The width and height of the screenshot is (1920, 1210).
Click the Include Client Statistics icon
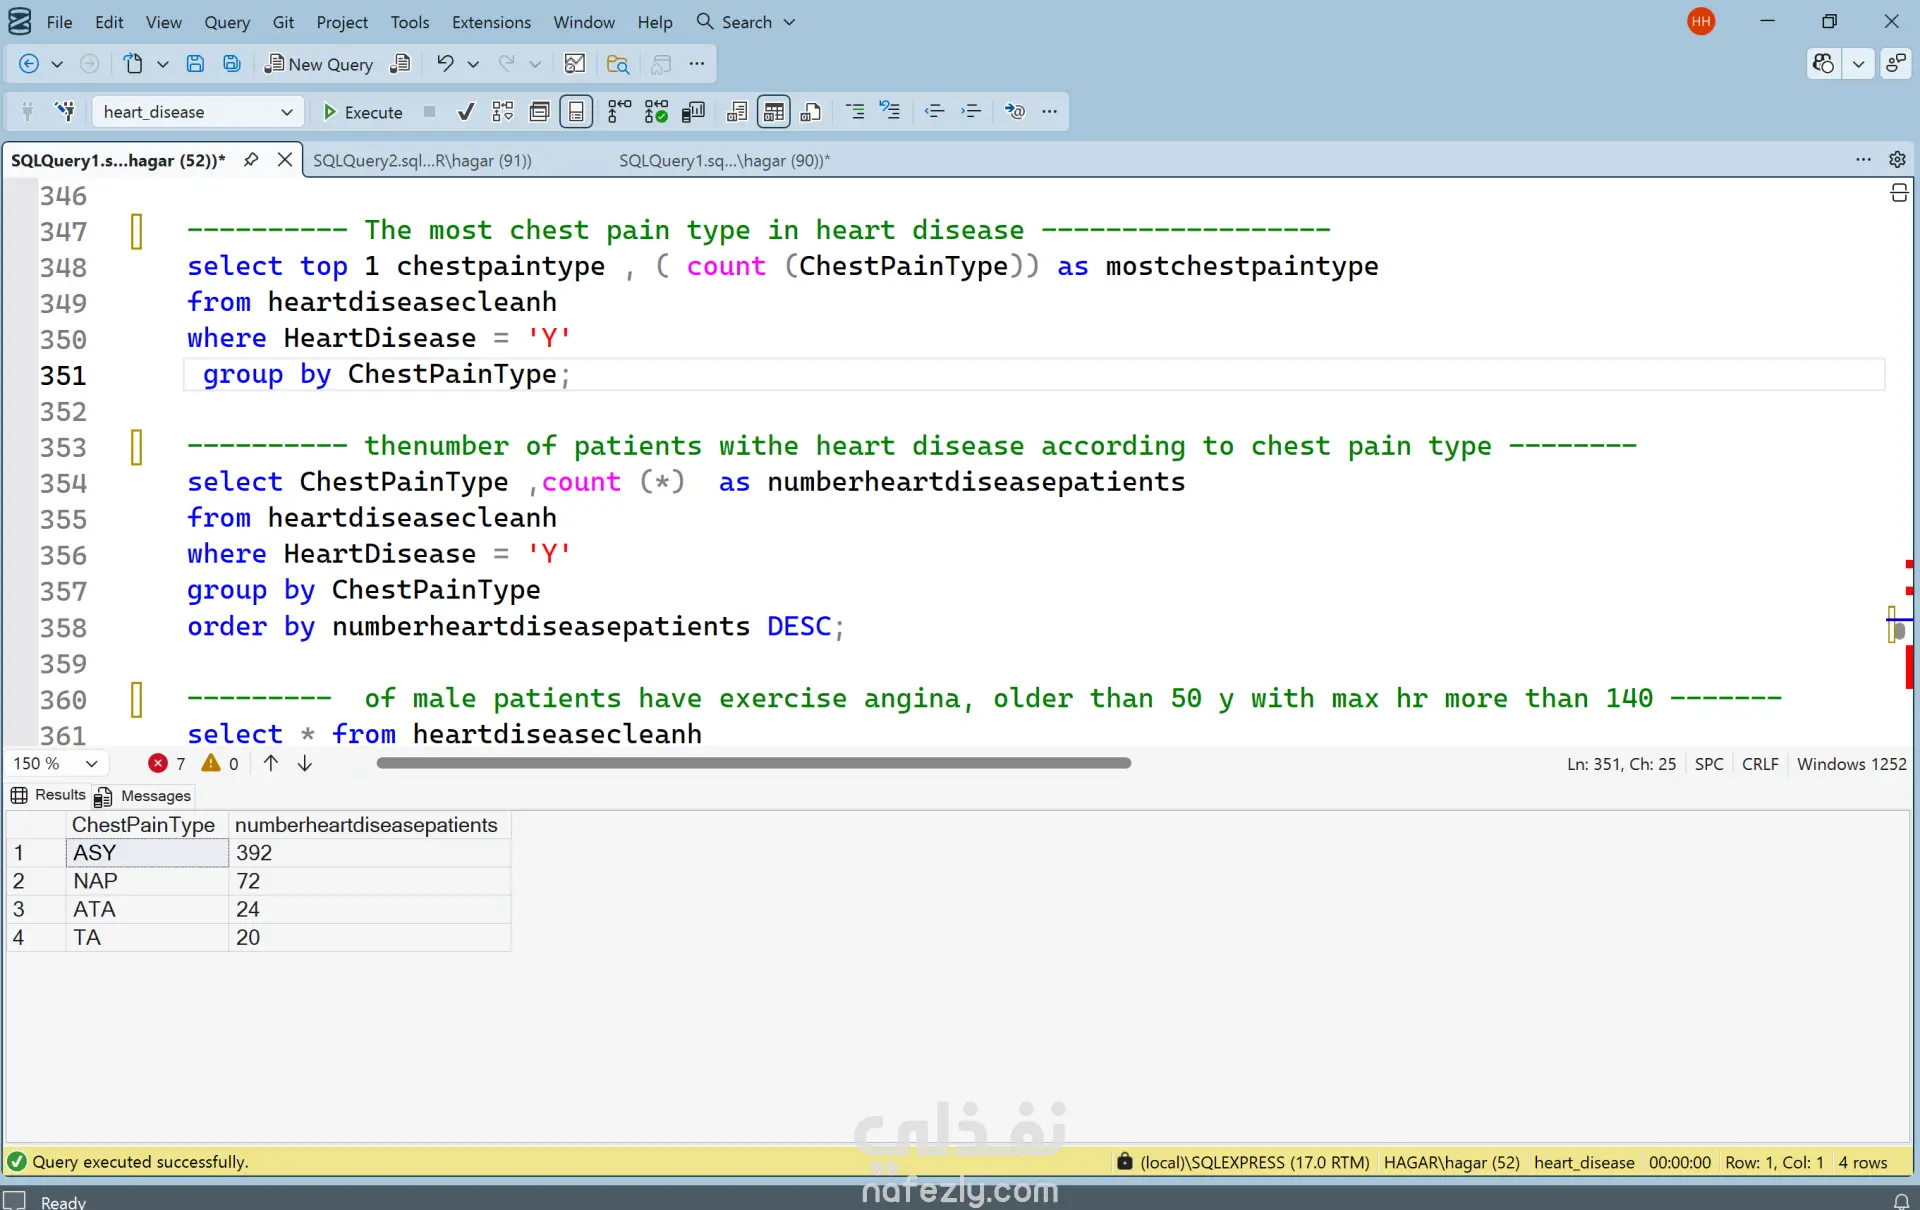click(x=693, y=112)
